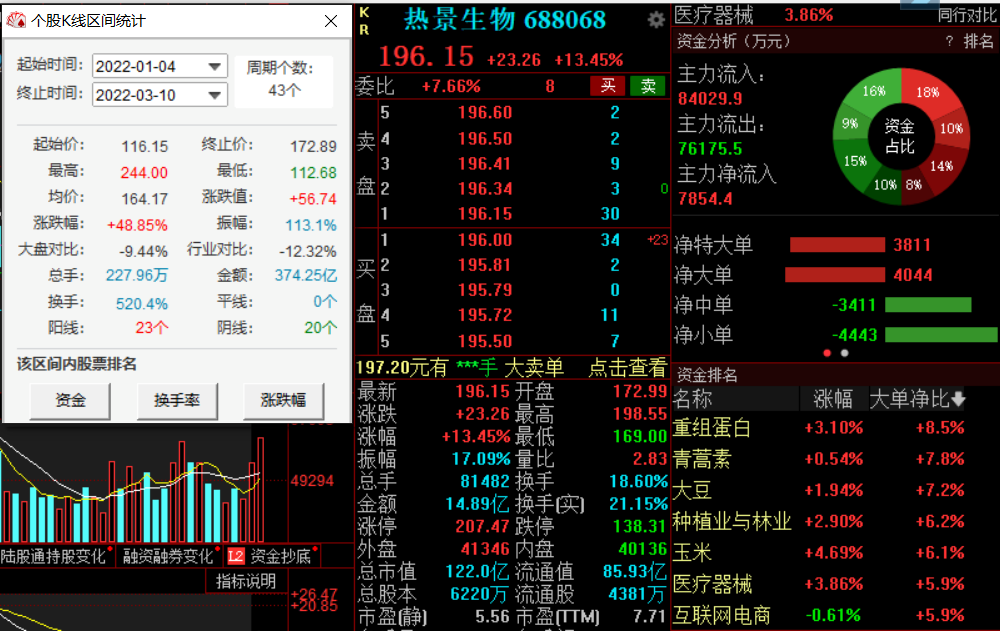Open the 终止时间 date dropdown arrow
Viewport: 1000px width, 631px height.
(x=215, y=95)
